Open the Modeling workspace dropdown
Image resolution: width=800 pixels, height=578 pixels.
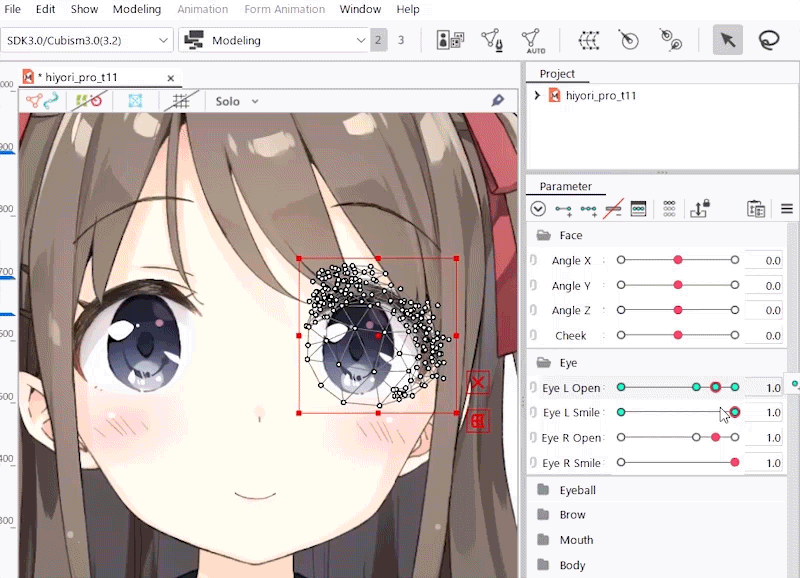click(275, 40)
